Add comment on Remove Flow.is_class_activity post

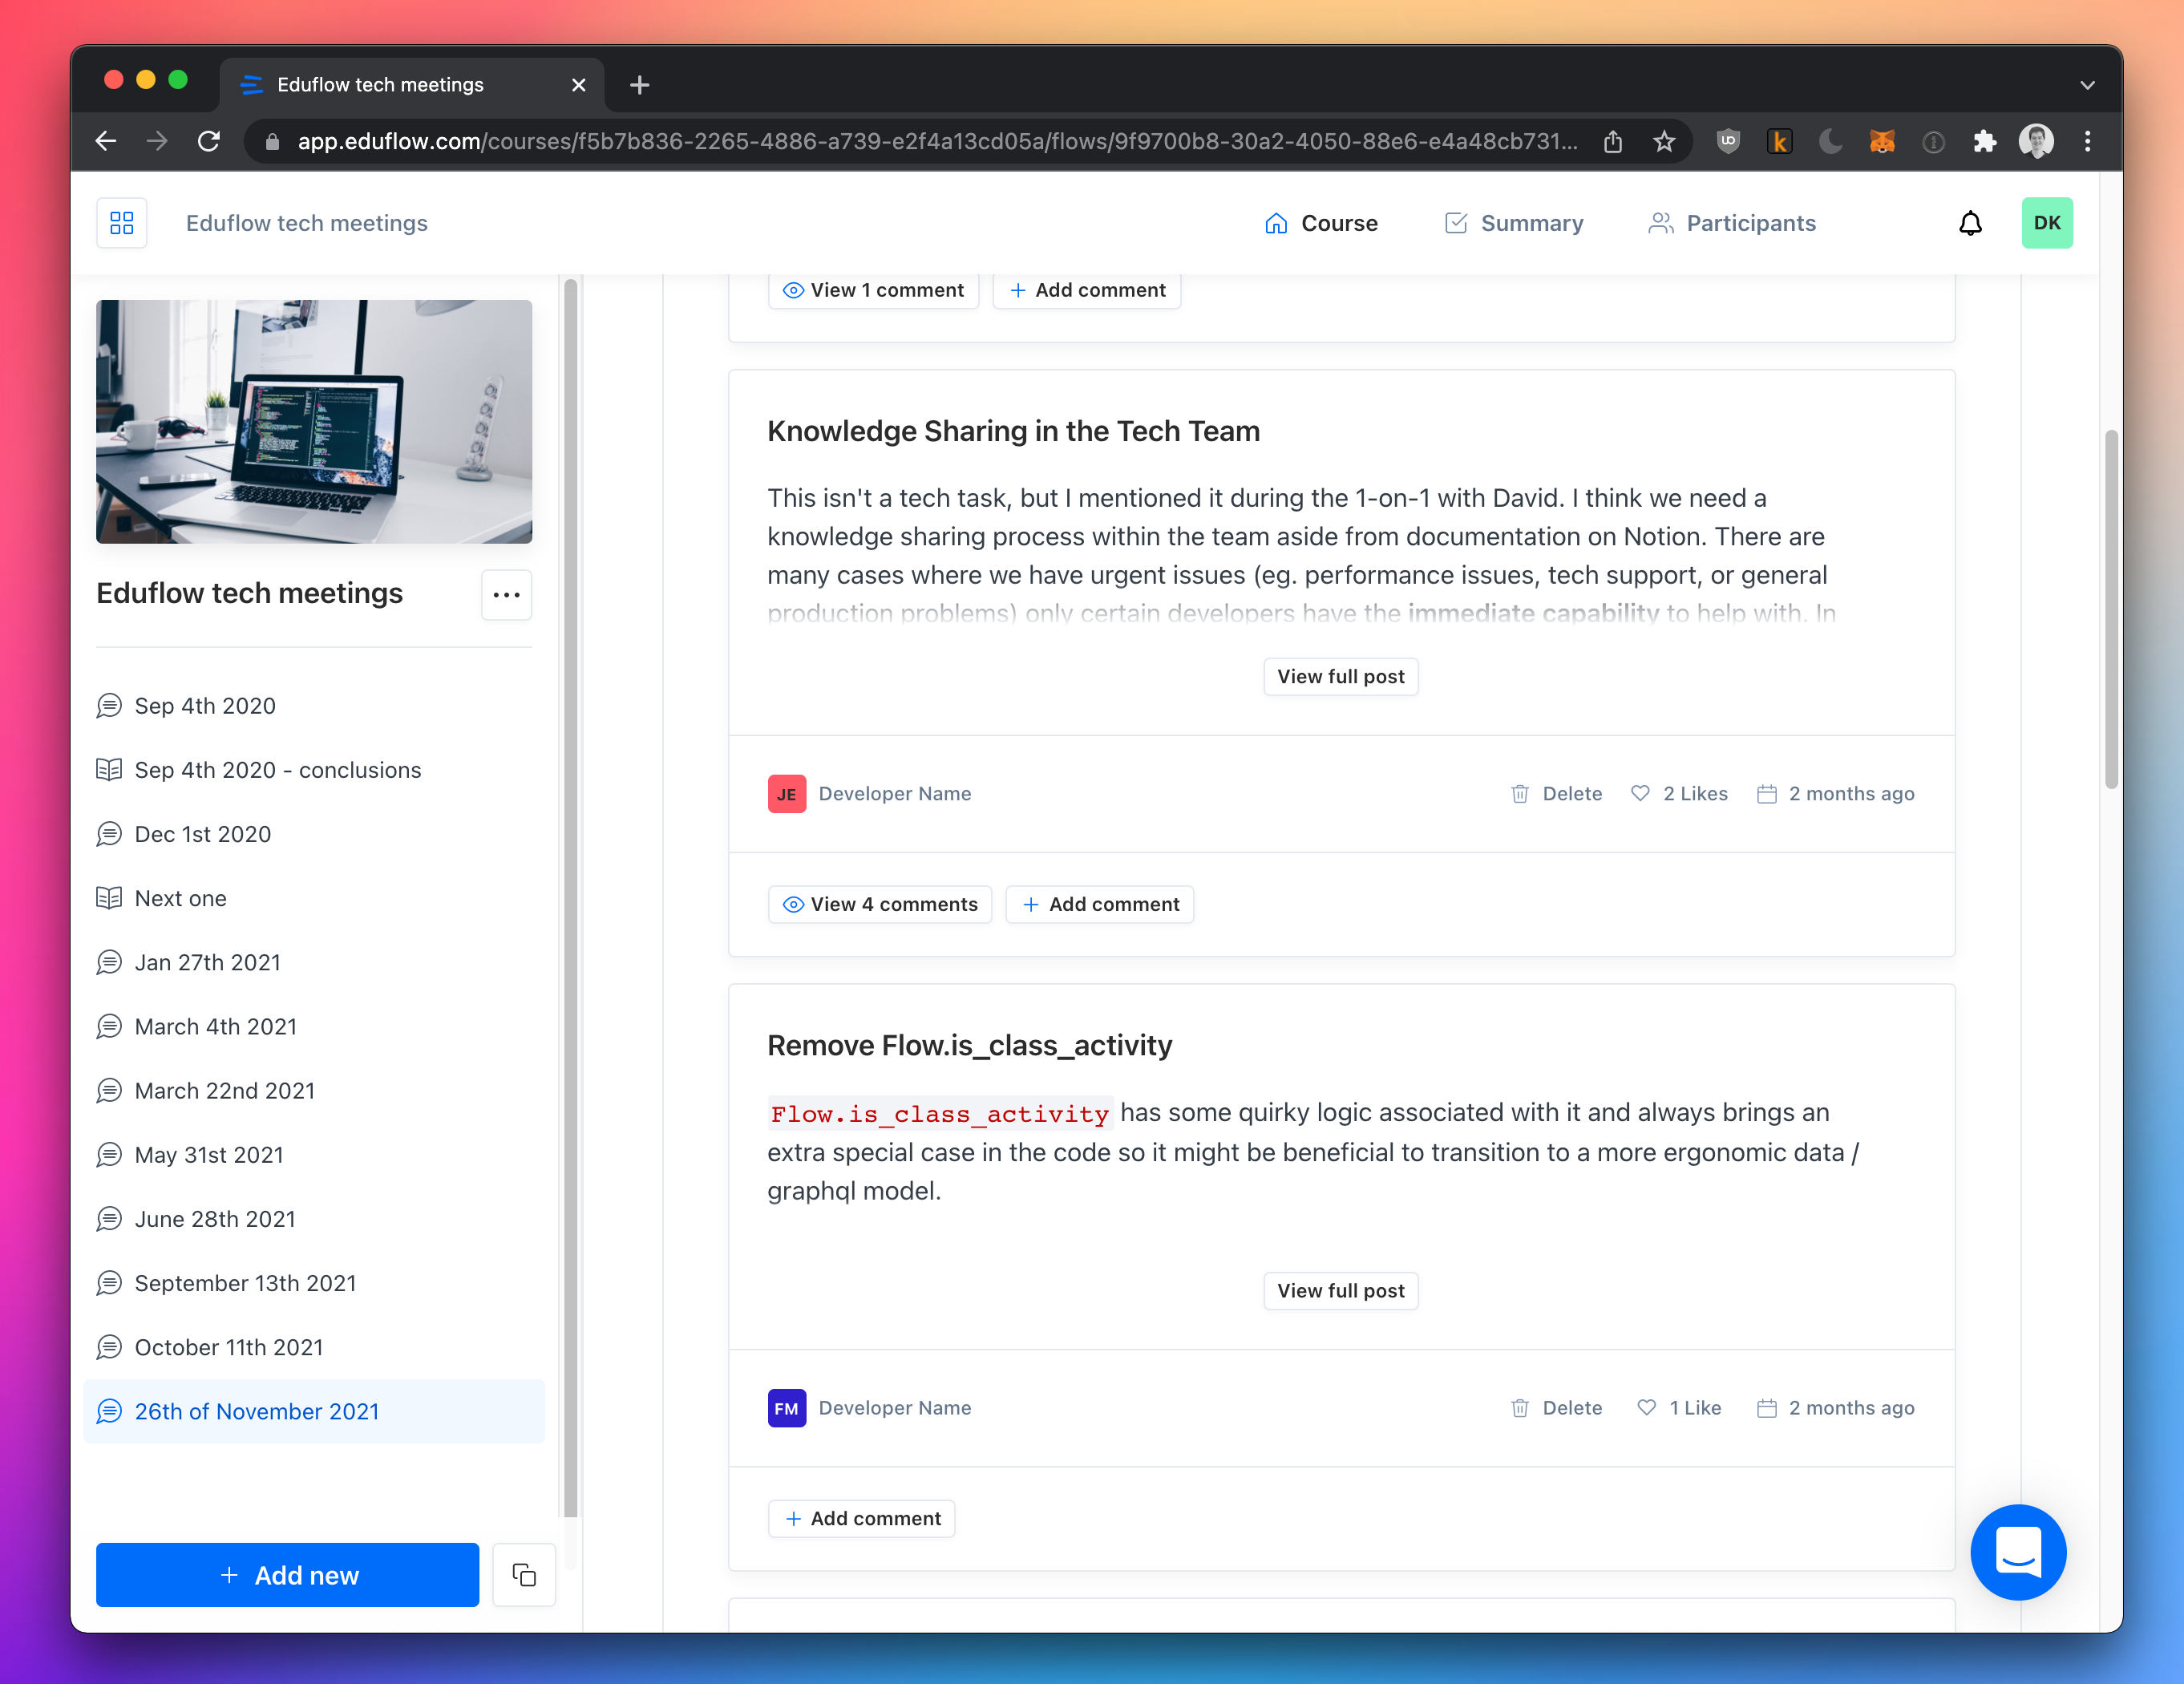(x=861, y=1518)
